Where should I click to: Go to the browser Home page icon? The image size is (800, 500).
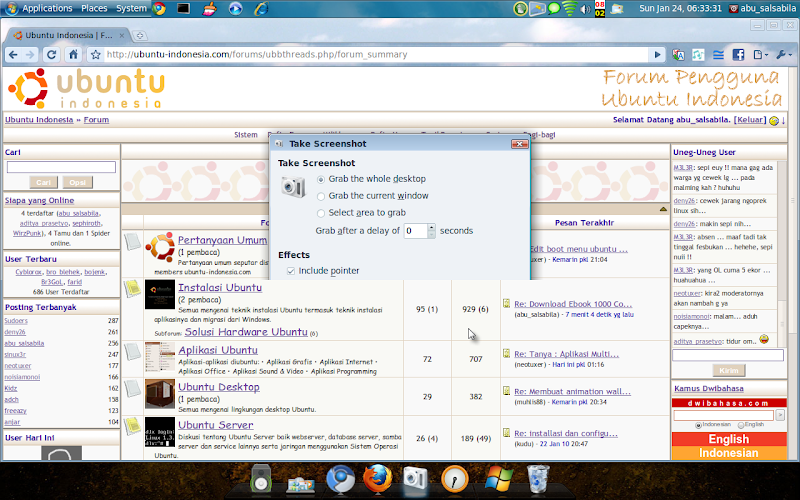pos(73,55)
